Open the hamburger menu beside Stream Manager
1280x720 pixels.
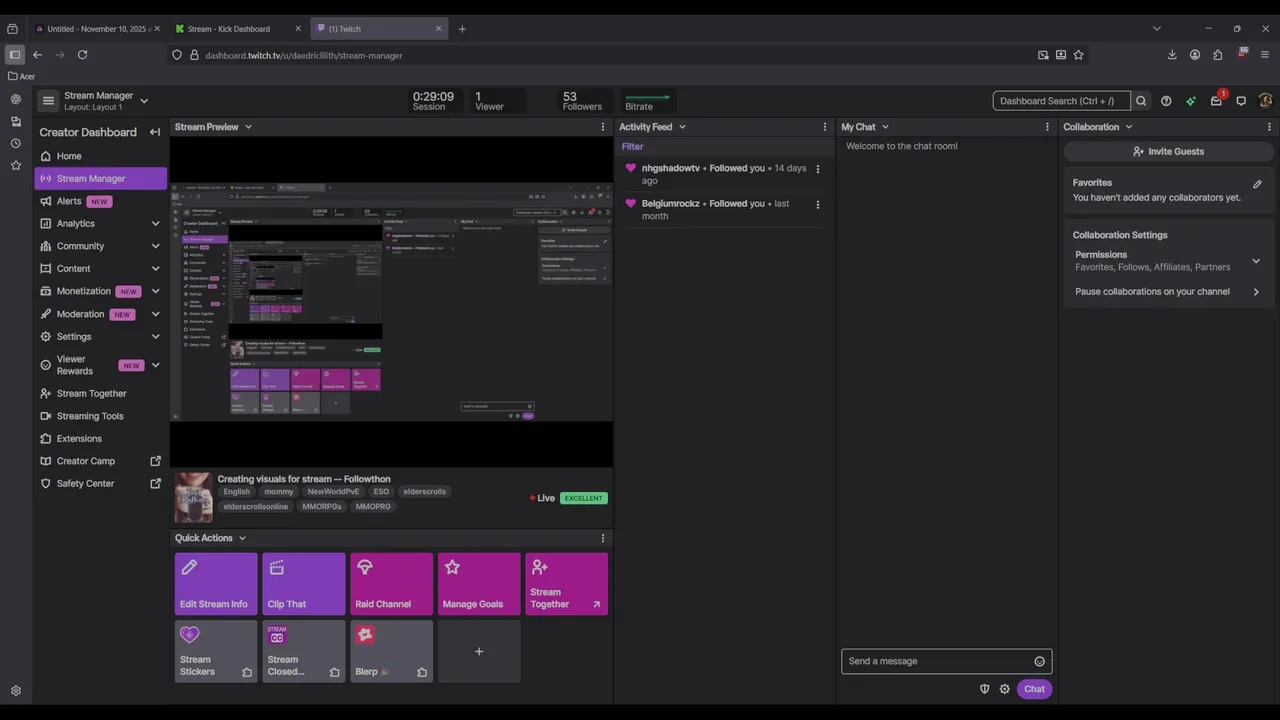[48, 101]
